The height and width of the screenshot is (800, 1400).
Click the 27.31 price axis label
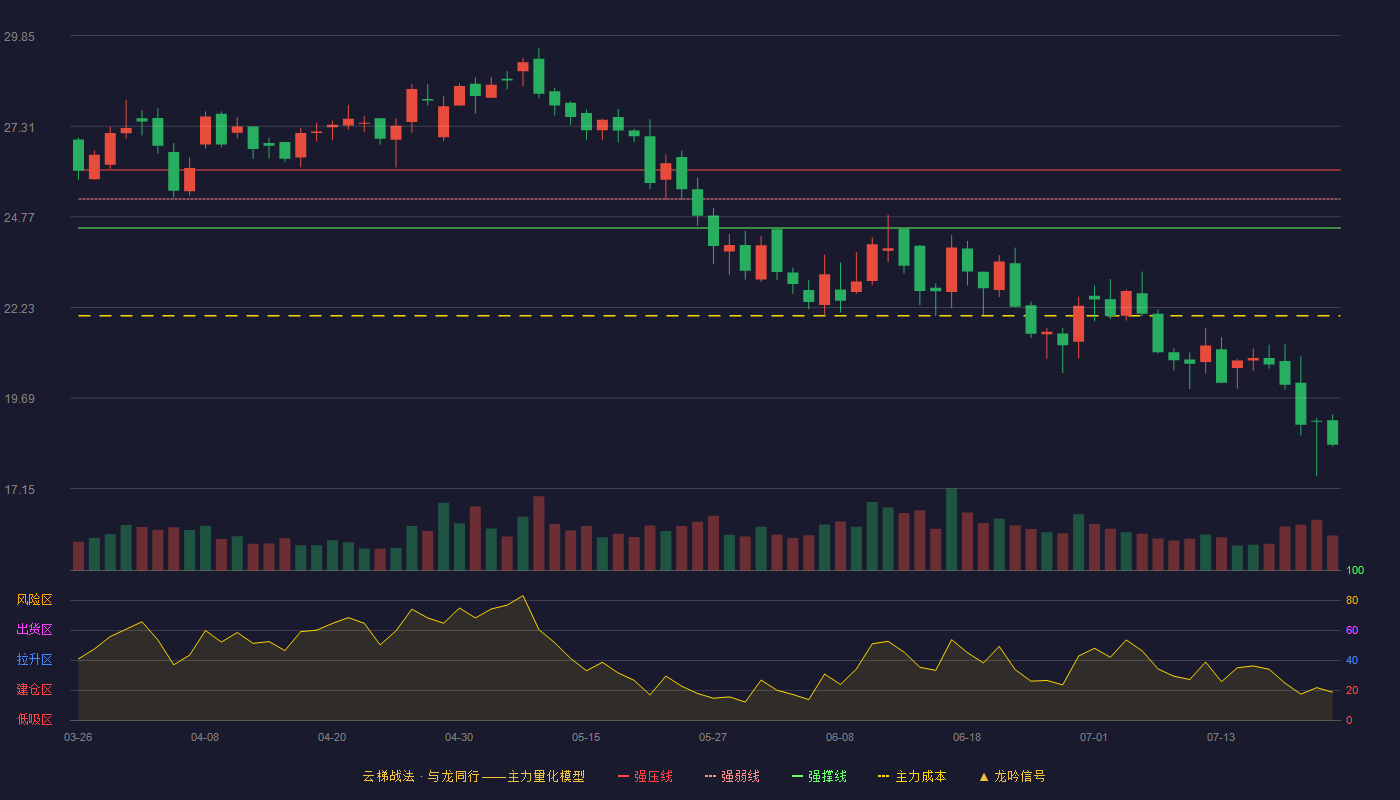coord(19,128)
